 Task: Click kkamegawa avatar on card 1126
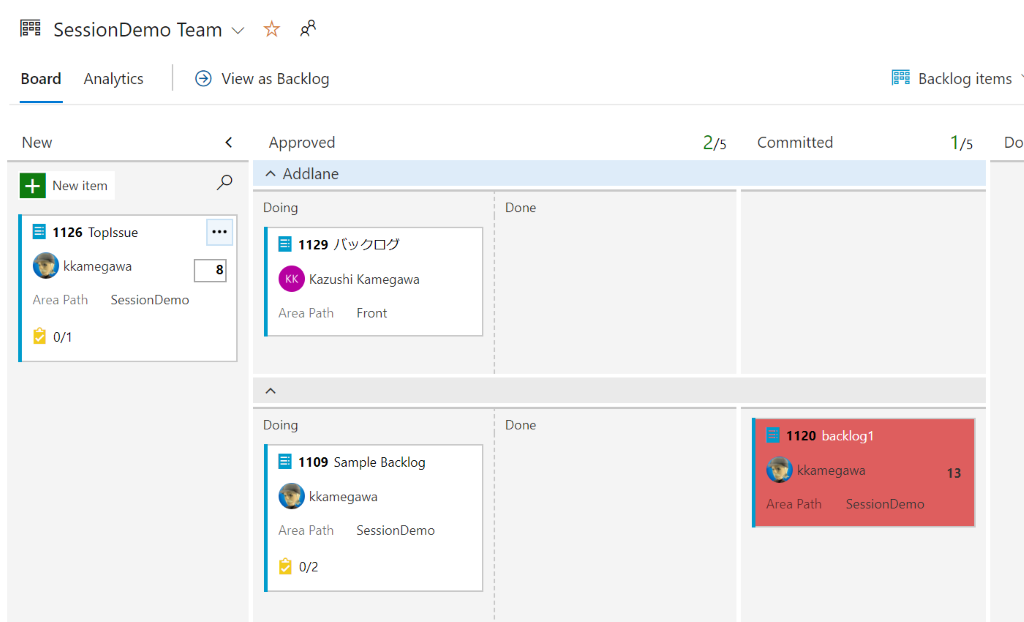(46, 266)
